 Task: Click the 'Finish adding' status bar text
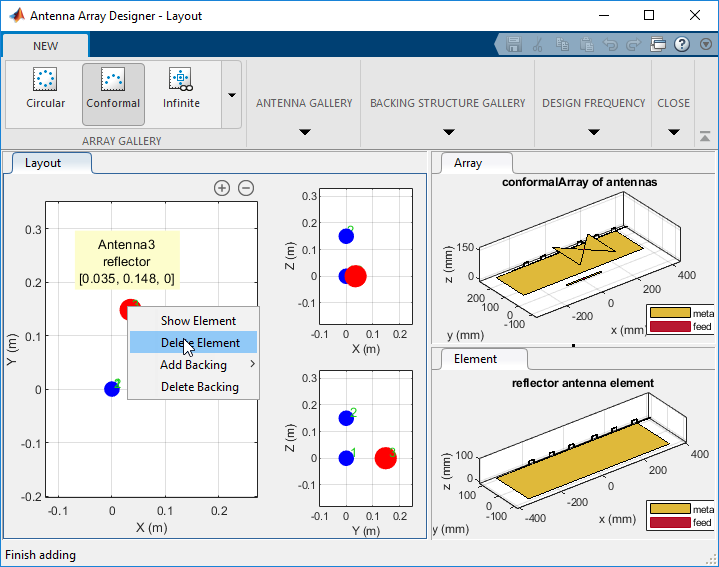click(40, 555)
